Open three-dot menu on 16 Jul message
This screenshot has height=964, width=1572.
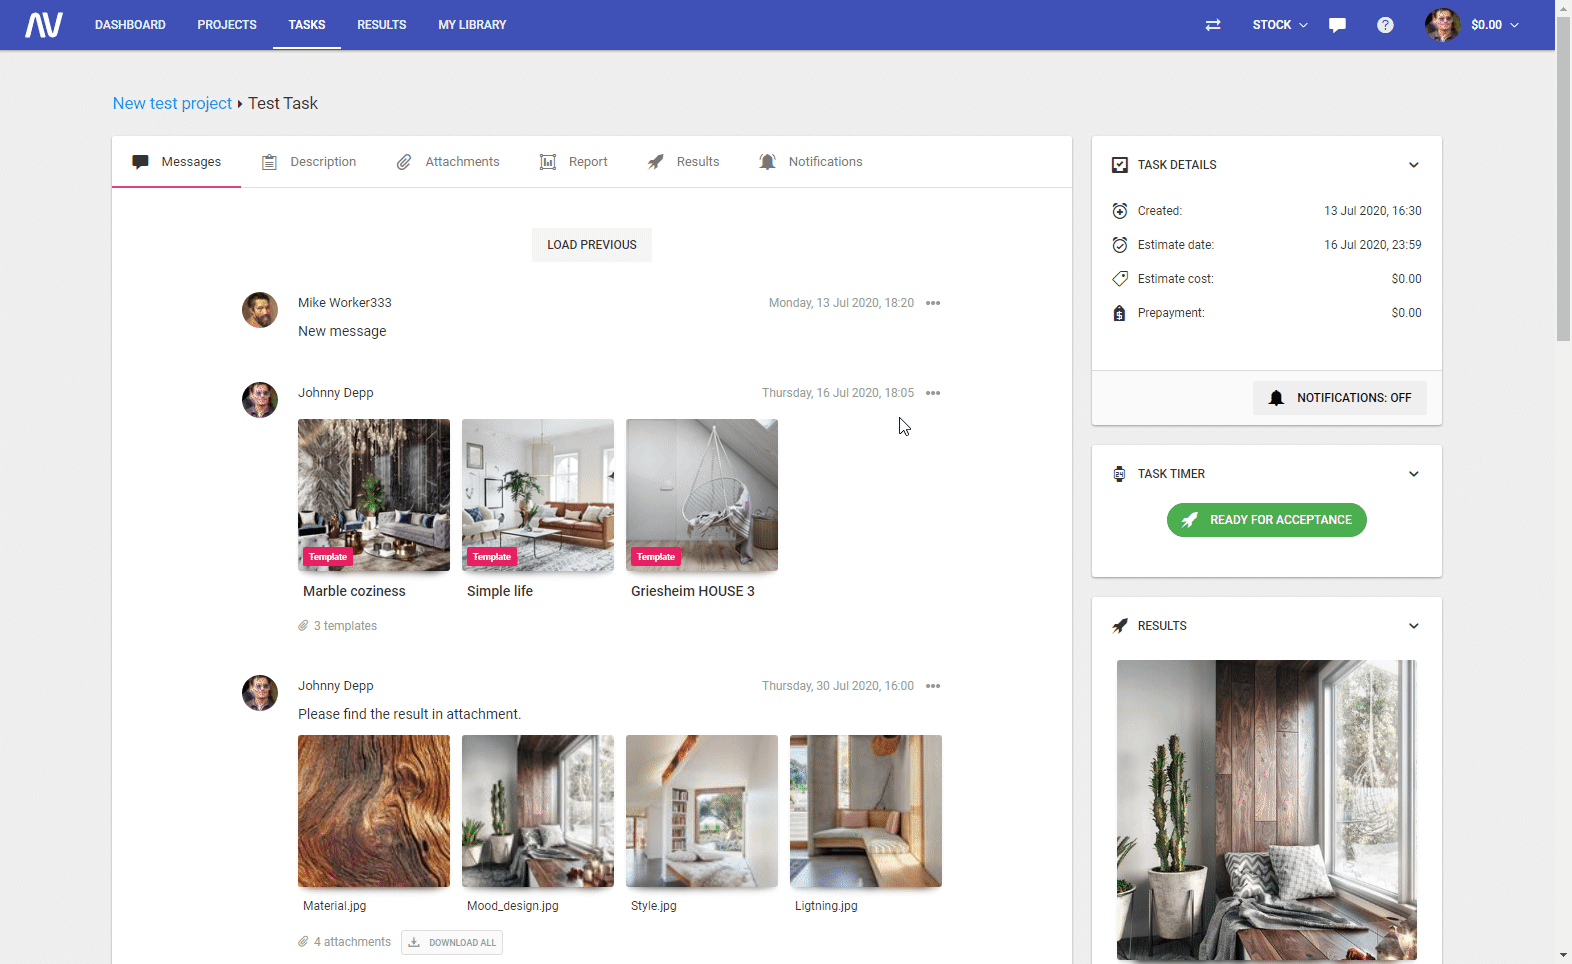coord(933,393)
